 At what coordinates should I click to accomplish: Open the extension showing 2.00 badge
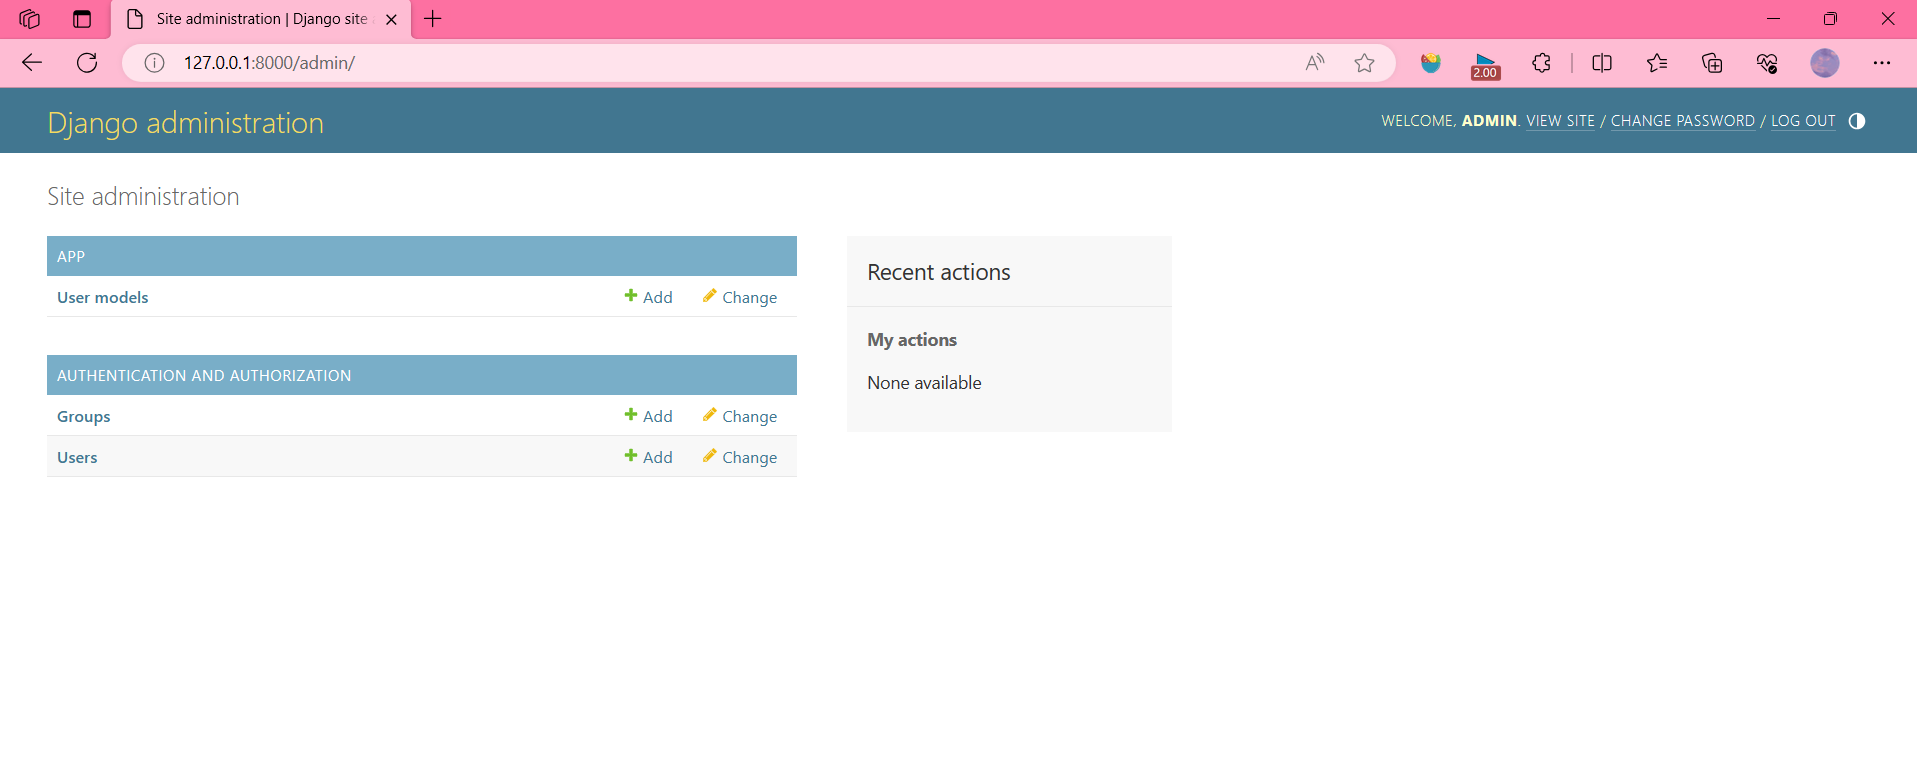click(1485, 65)
